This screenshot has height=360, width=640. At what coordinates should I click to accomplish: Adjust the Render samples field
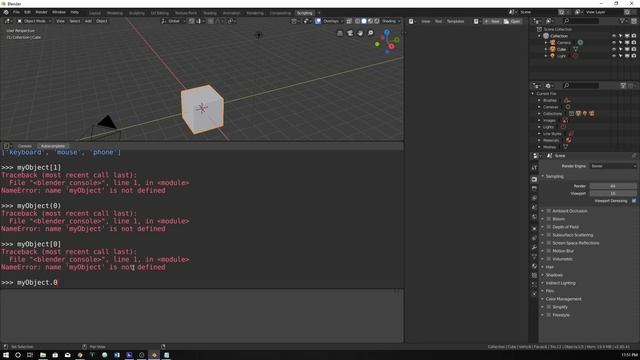[613, 186]
